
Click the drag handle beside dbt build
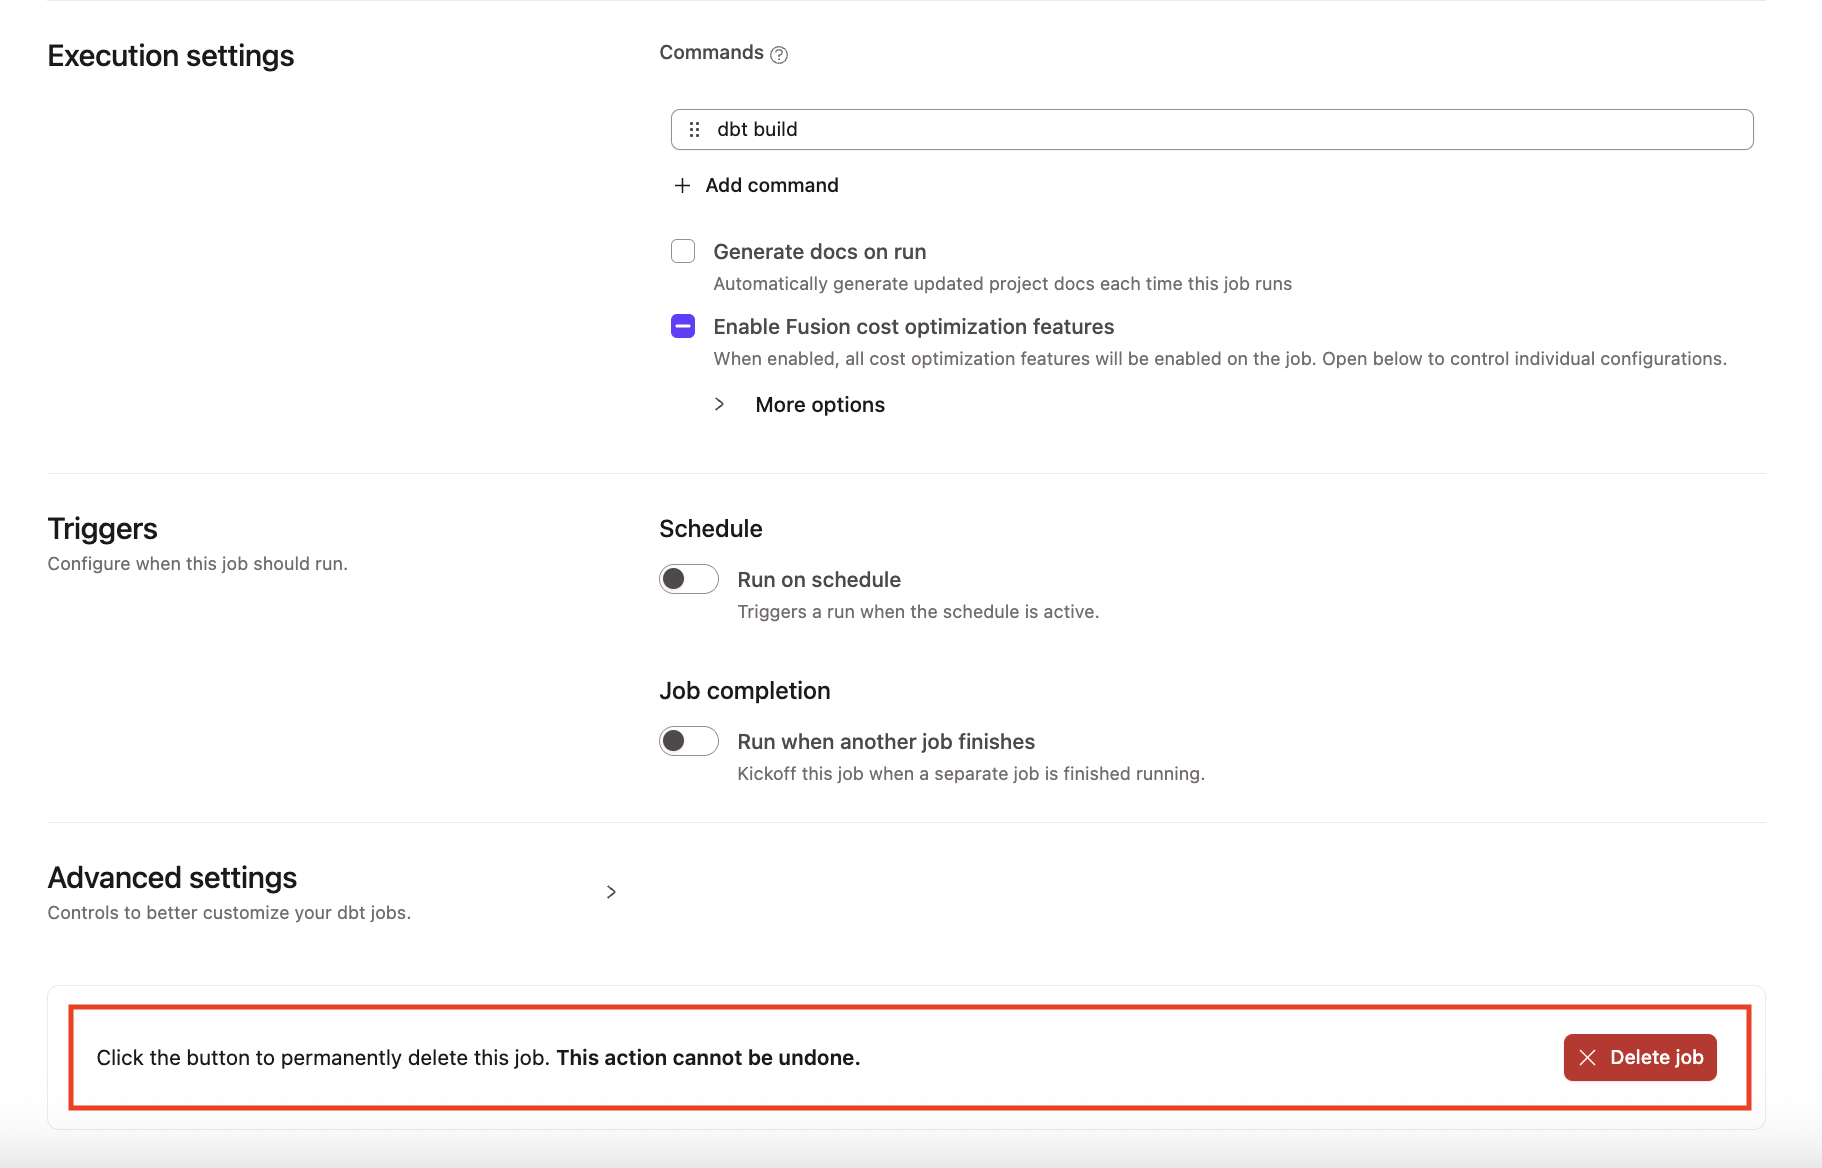point(694,130)
